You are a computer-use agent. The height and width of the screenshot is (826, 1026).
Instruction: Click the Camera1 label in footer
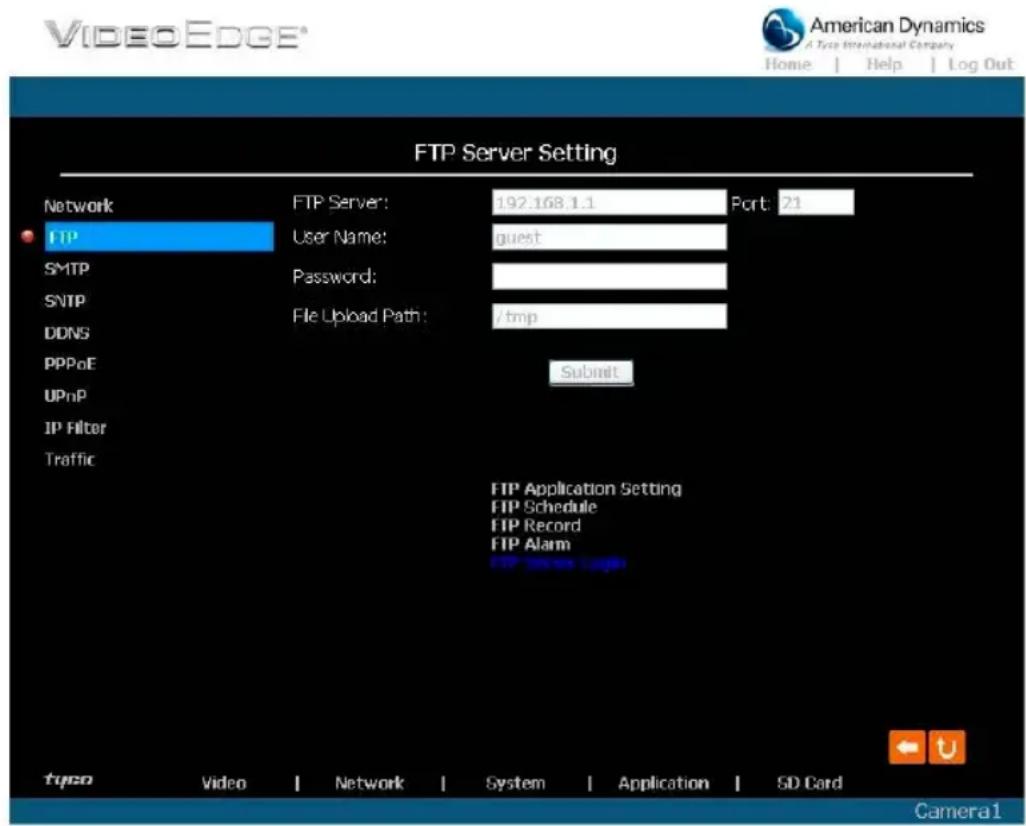tap(957, 811)
